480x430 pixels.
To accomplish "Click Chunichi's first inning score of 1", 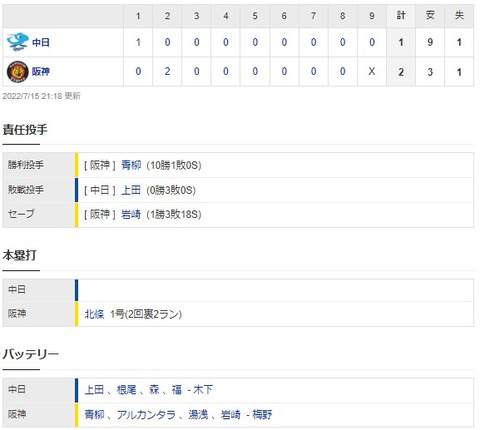I will coord(138,42).
